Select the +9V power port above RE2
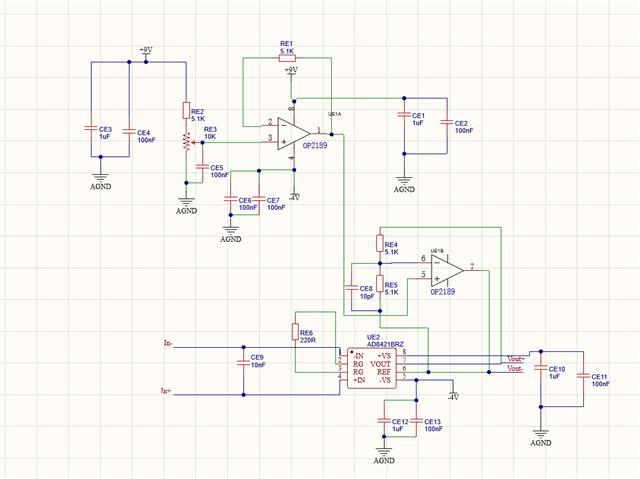640x479 pixels. [146, 53]
